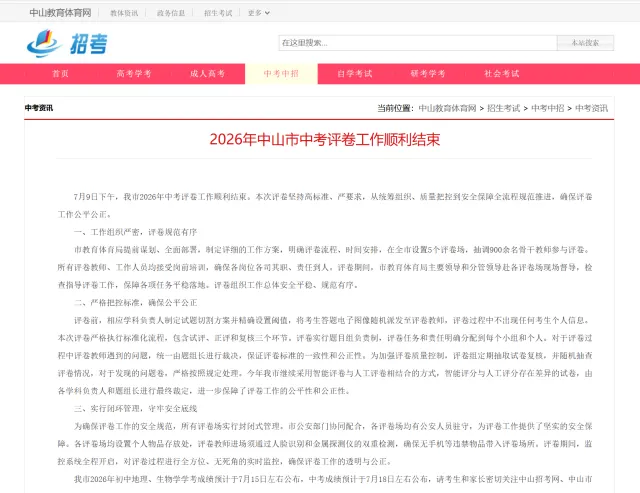Image resolution: width=640 pixels, height=493 pixels.
Task: Click breadcrumb link 中考资讯
Action: point(591,108)
